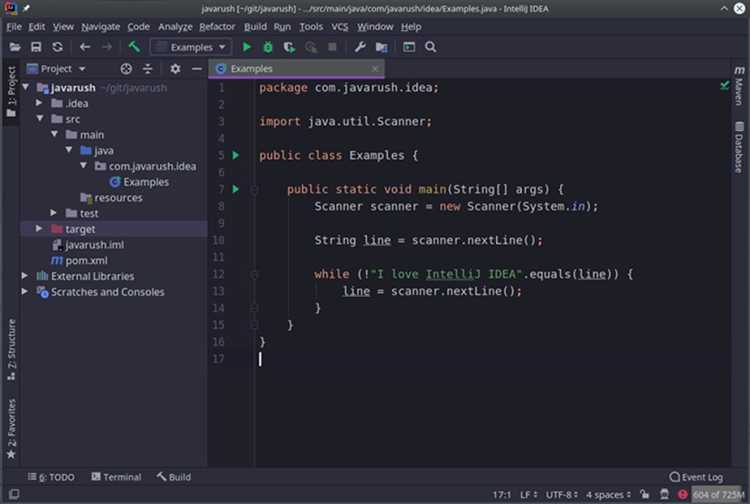Toggle the read-only lock icon in status bar
Screen dimensions: 750x504
[x=645, y=494]
